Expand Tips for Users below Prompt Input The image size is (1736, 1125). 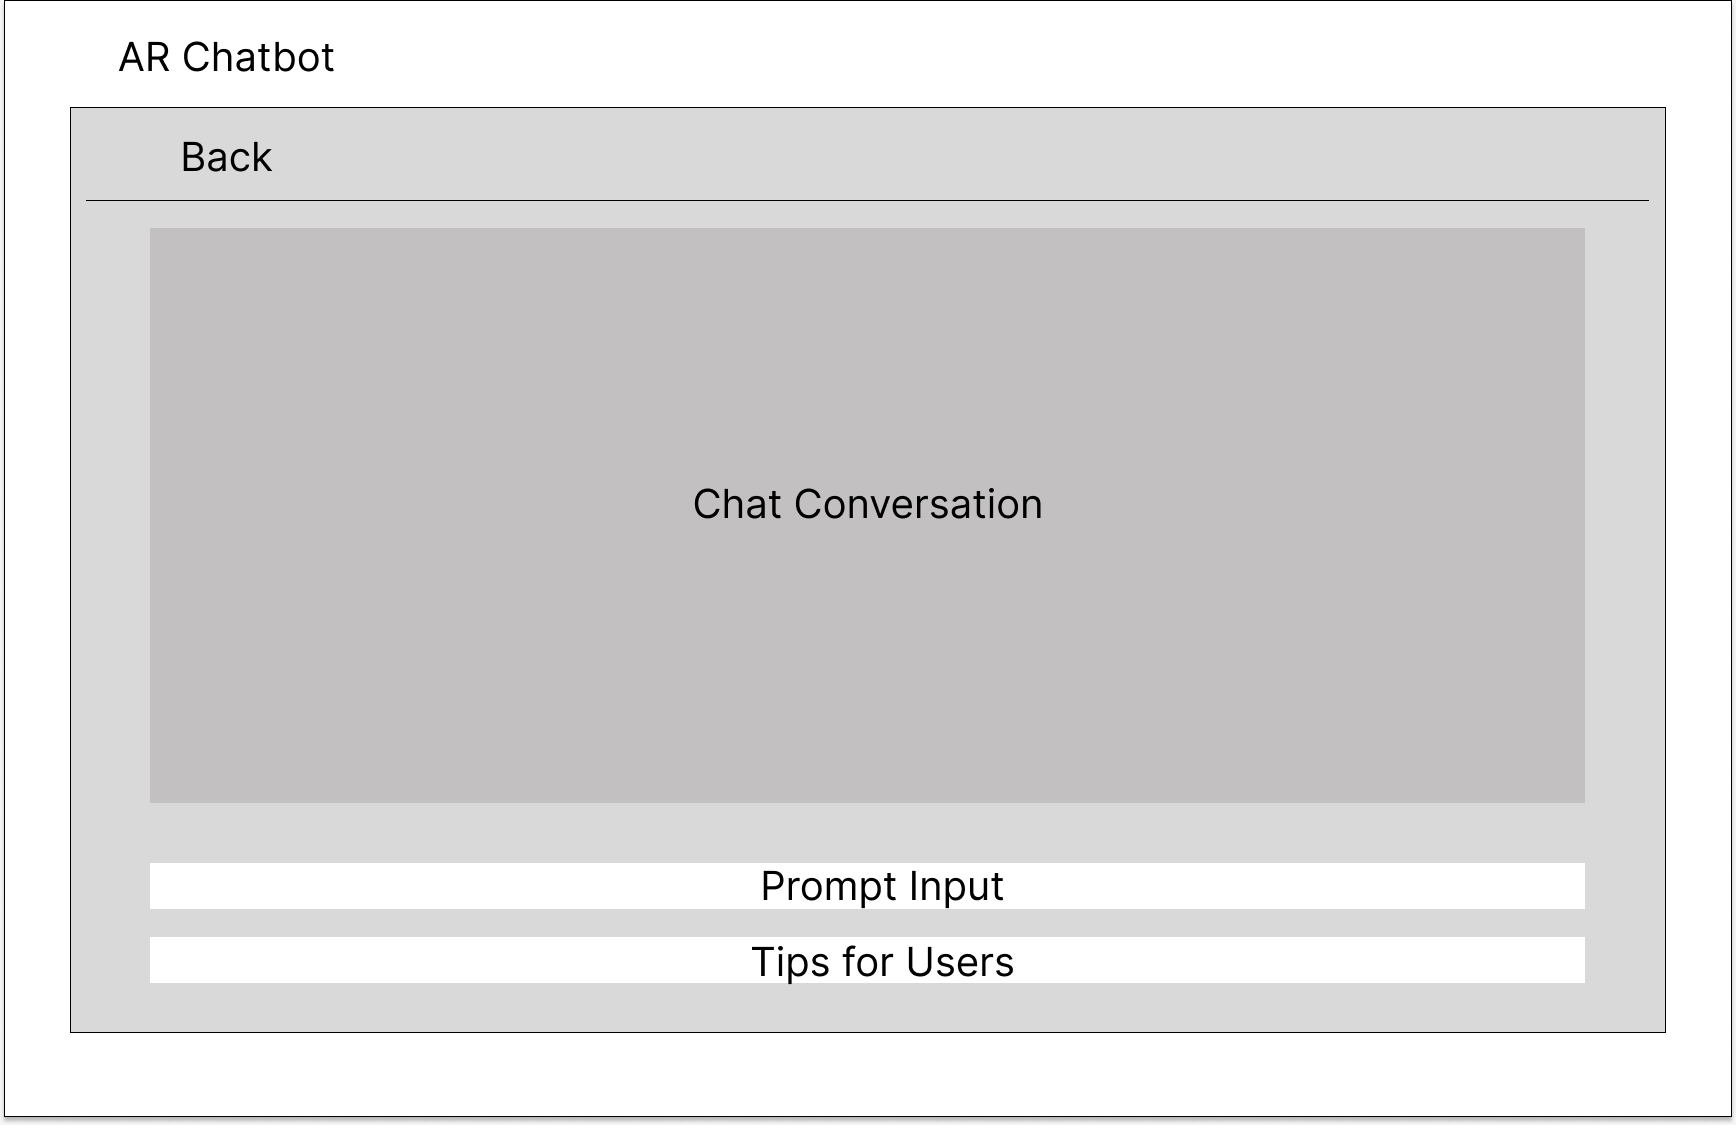(x=867, y=960)
